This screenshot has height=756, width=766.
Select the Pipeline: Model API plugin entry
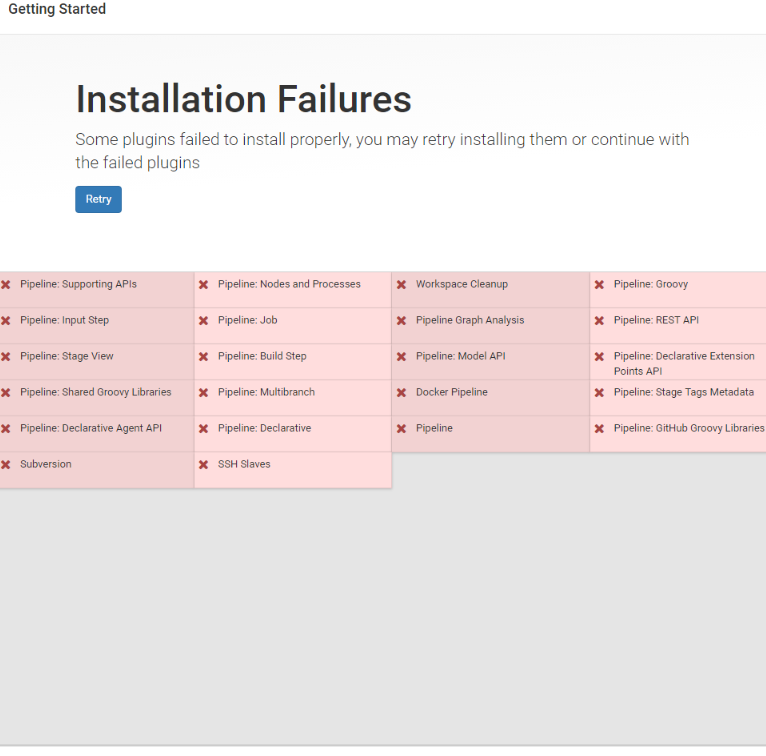pyautogui.click(x=460, y=357)
